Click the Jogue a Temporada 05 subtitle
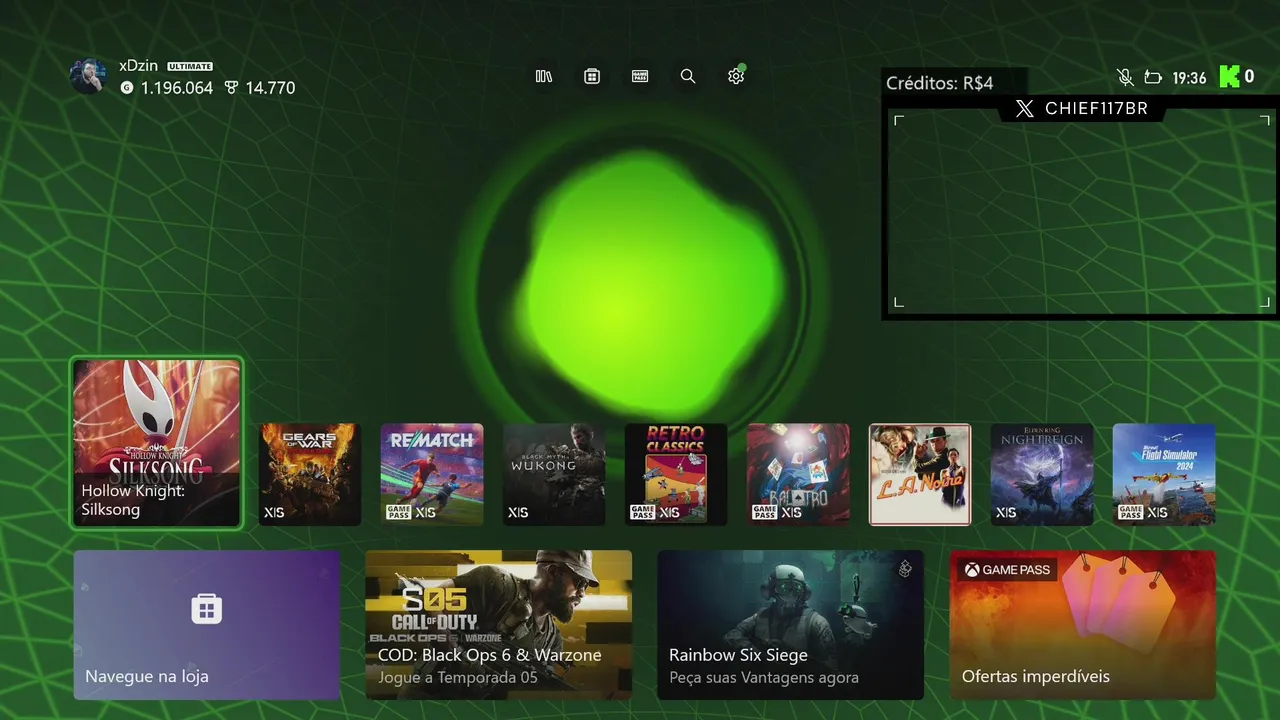The width and height of the screenshot is (1280, 720). pos(458,677)
